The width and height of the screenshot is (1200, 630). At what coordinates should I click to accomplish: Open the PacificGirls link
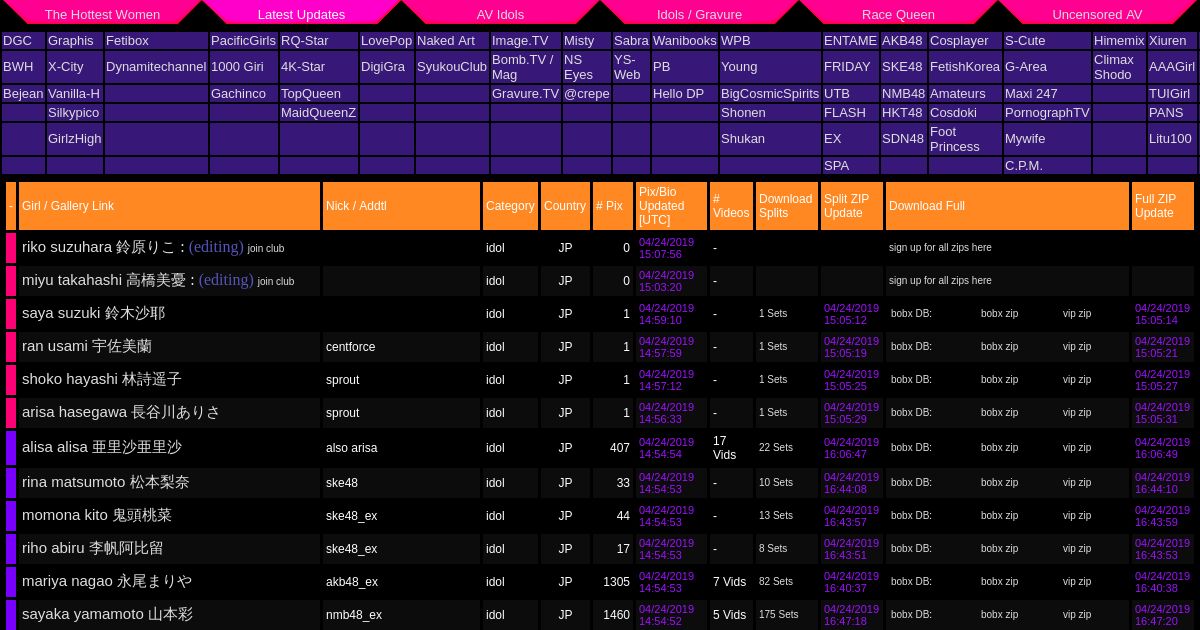click(x=243, y=41)
